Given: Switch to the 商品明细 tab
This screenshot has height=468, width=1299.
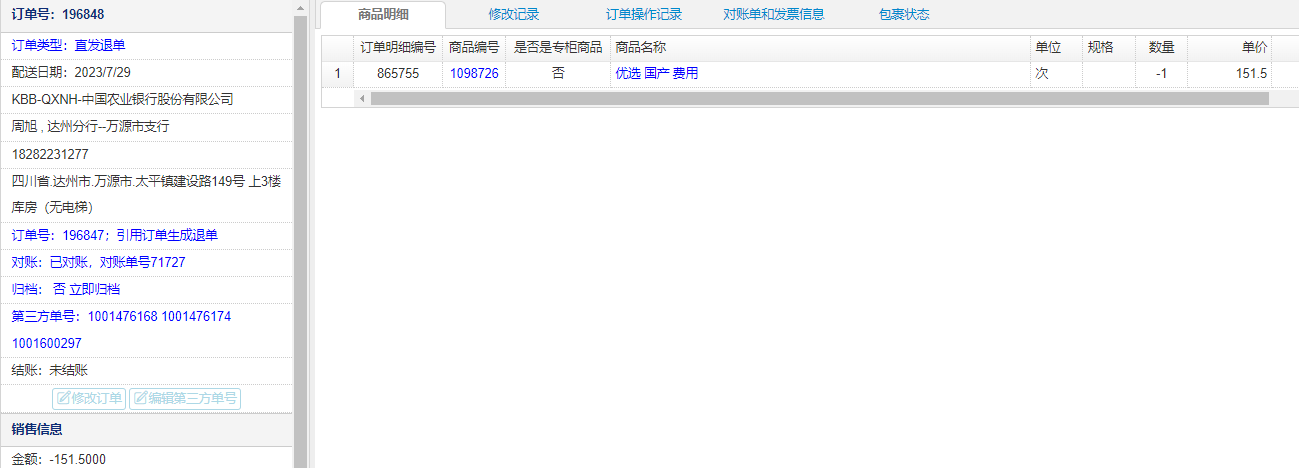Looking at the screenshot, I should [384, 14].
